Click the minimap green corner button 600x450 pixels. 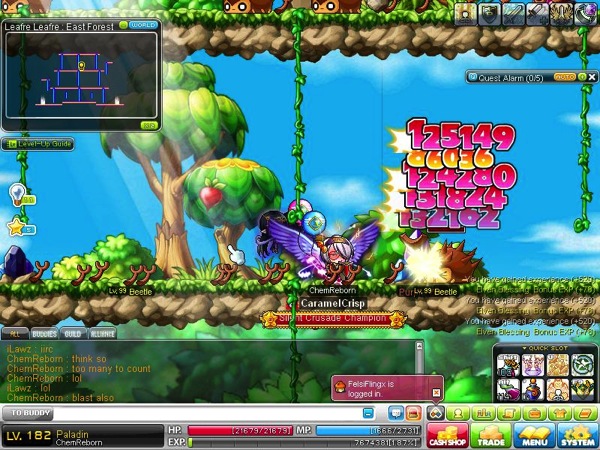coord(149,125)
